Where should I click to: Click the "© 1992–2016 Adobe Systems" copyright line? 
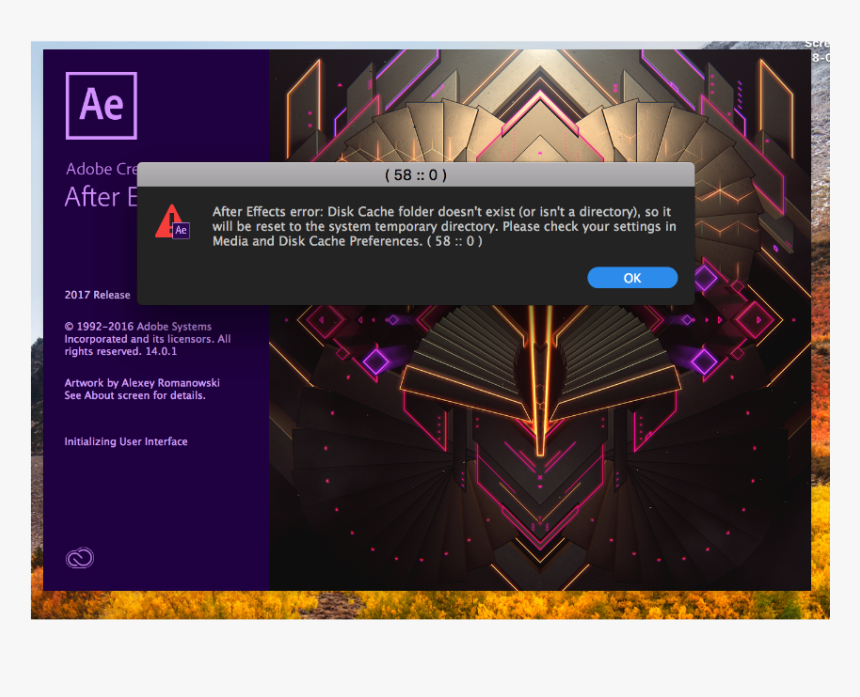pyautogui.click(x=138, y=326)
